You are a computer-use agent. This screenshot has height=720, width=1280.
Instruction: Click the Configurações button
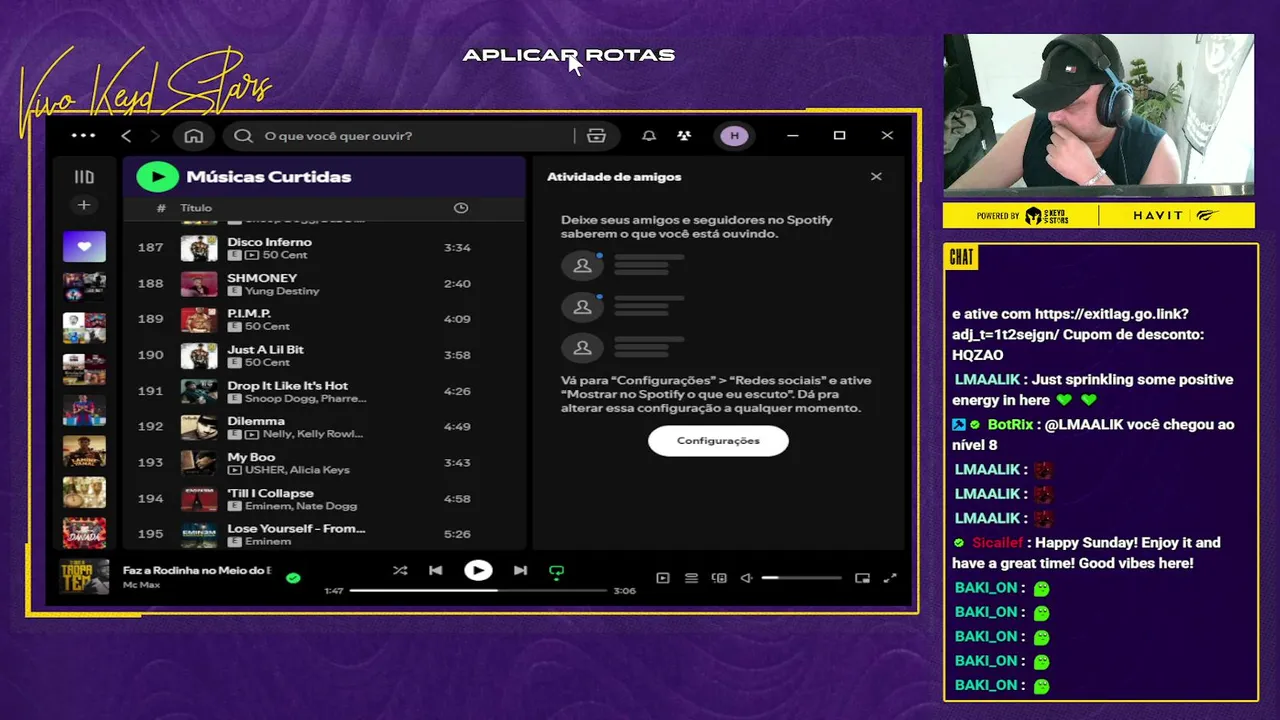tap(718, 441)
